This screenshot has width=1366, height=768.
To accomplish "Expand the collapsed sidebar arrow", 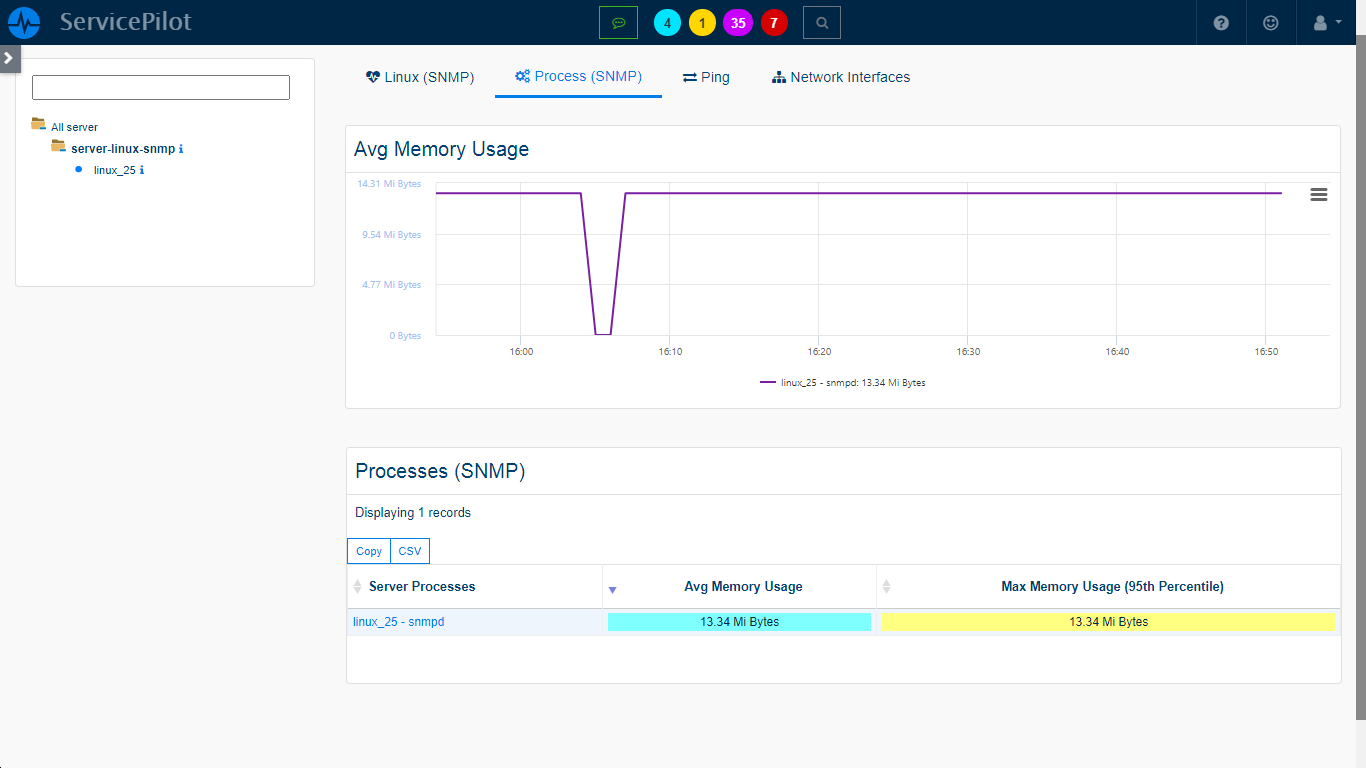I will [9, 58].
